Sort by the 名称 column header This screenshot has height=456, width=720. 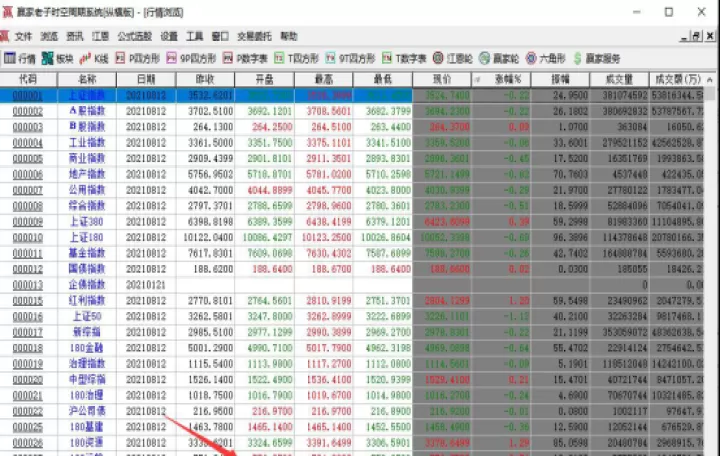[x=87, y=79]
